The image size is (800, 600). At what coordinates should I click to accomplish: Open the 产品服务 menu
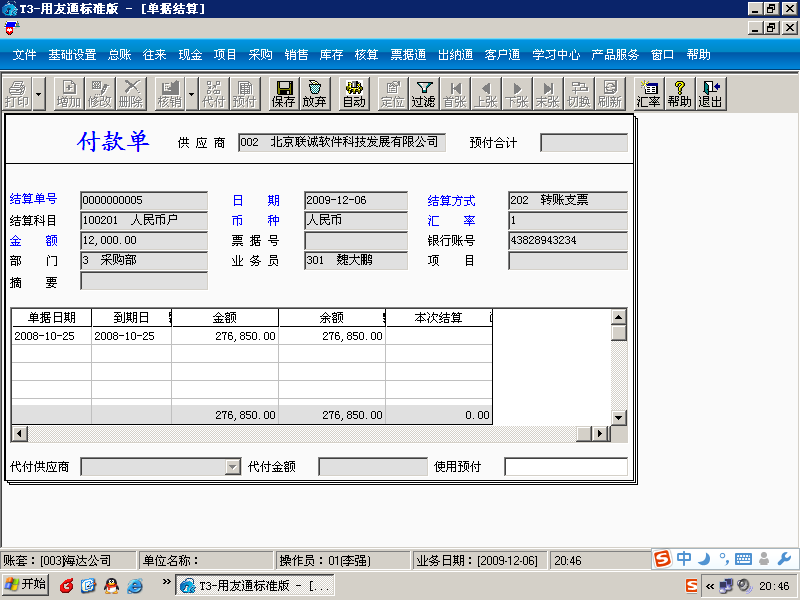click(x=615, y=55)
